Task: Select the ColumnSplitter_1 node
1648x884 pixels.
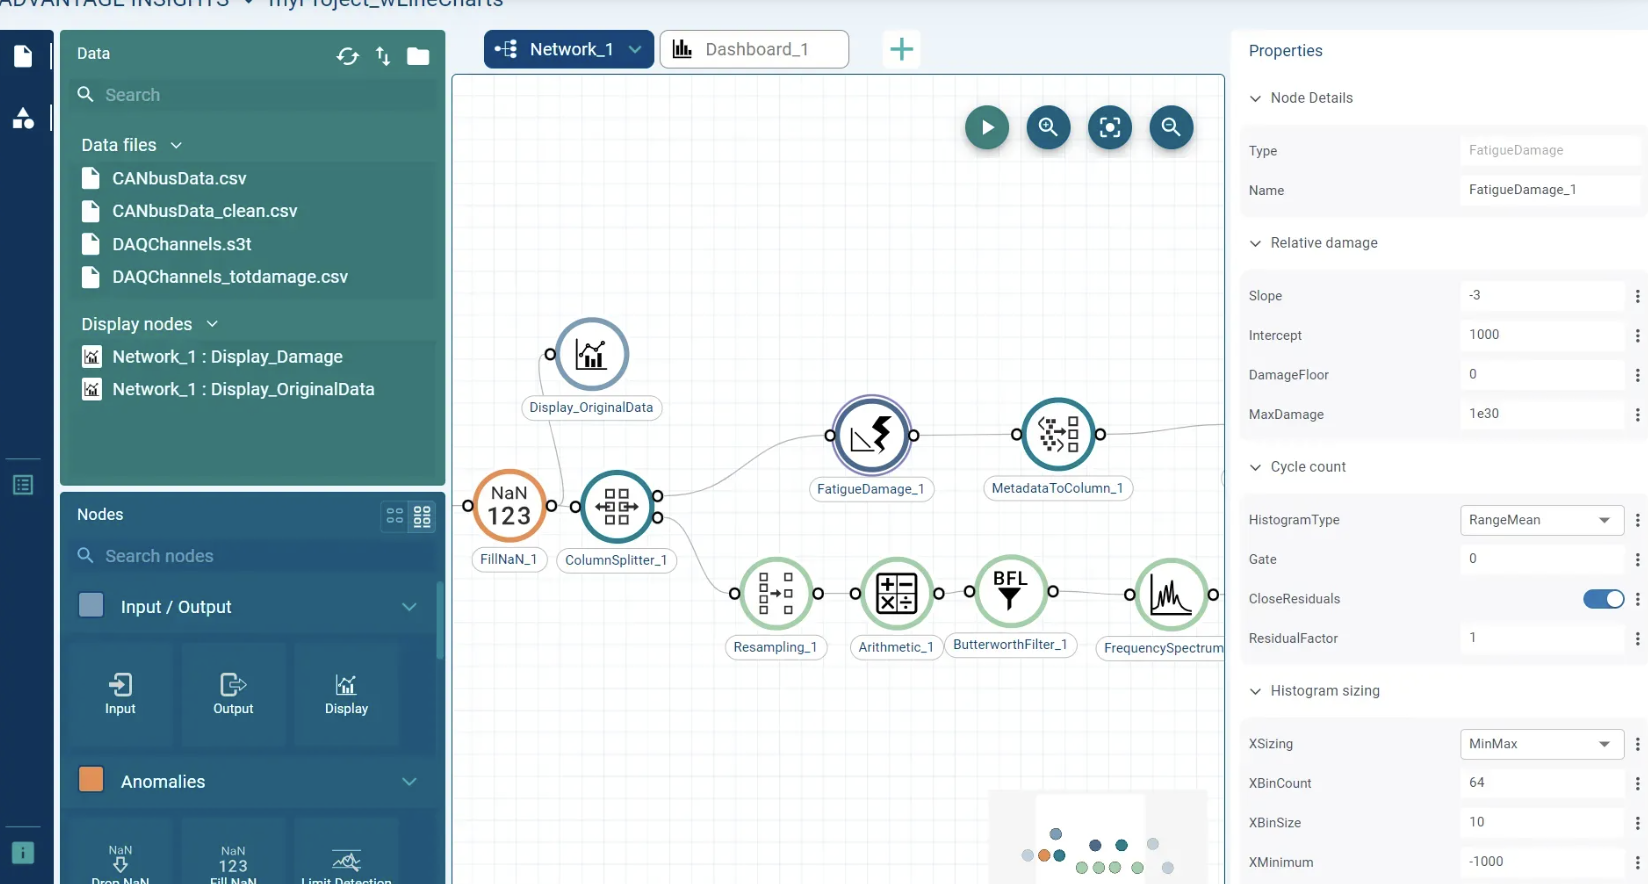Action: click(x=617, y=507)
